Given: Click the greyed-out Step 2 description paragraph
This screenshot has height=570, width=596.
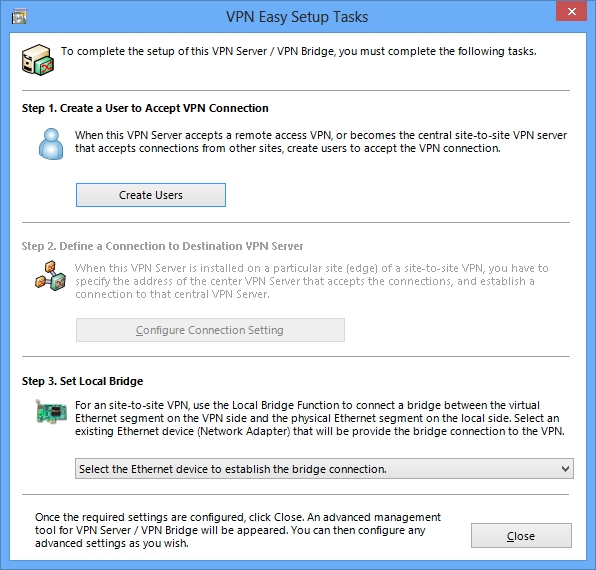Looking at the screenshot, I should click(x=312, y=281).
